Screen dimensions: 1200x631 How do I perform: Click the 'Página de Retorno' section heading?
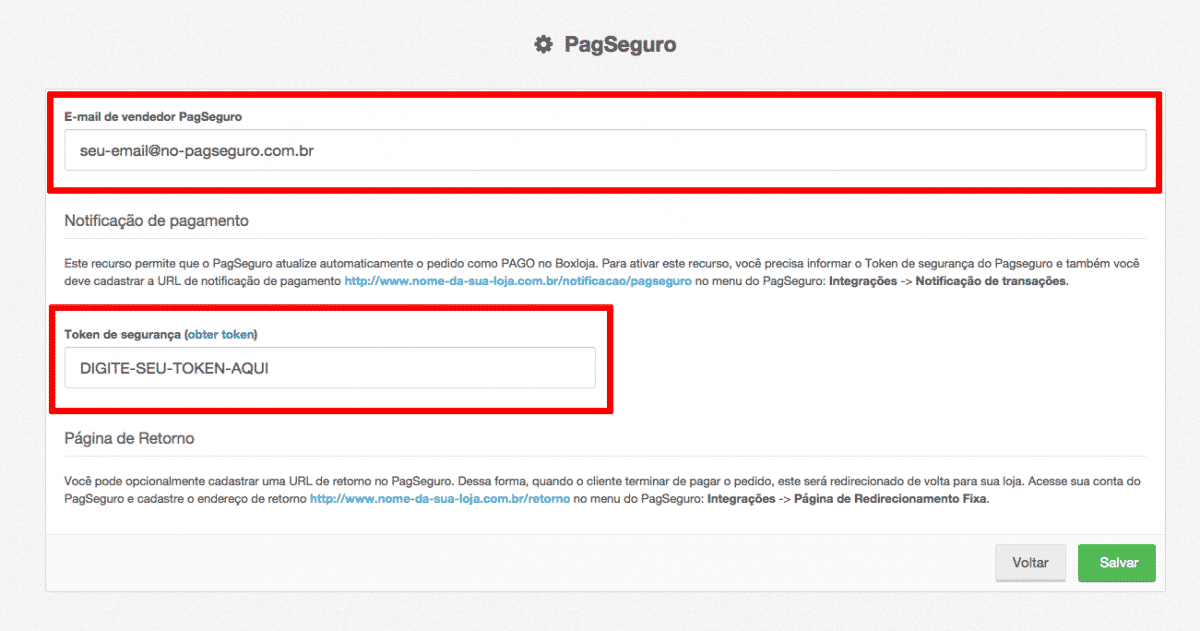click(129, 438)
